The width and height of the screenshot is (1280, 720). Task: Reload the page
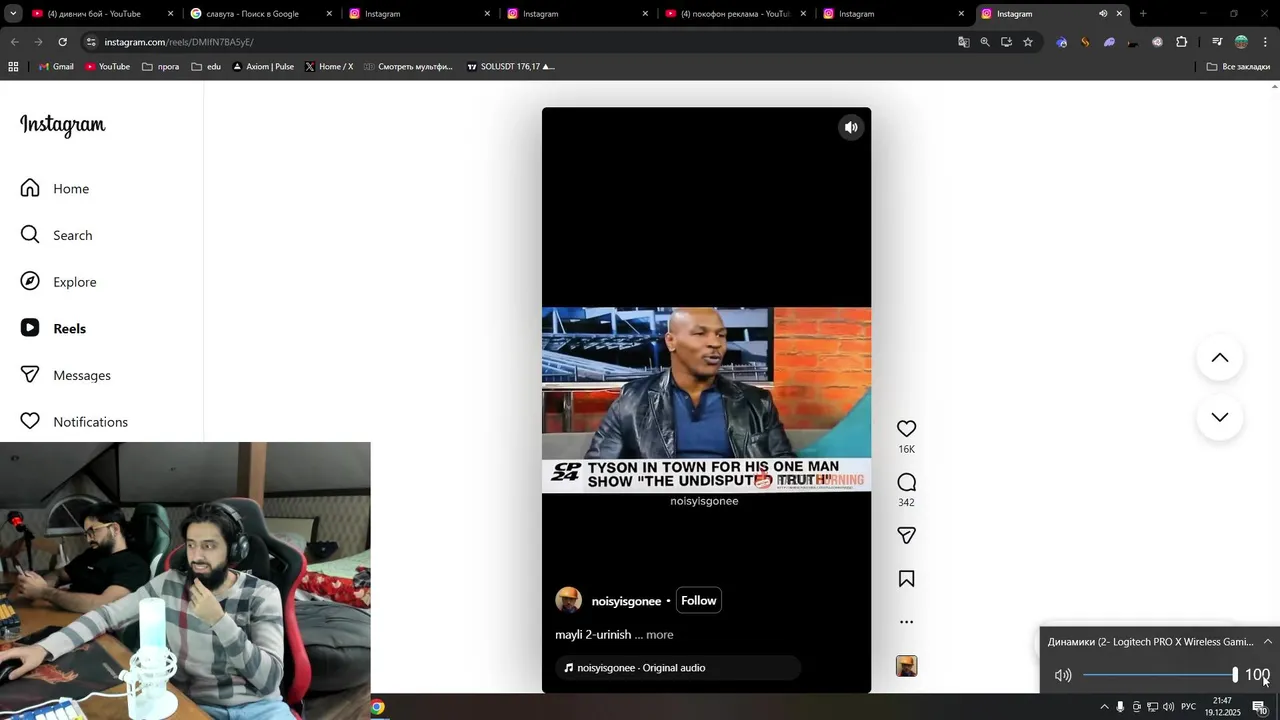click(x=62, y=42)
